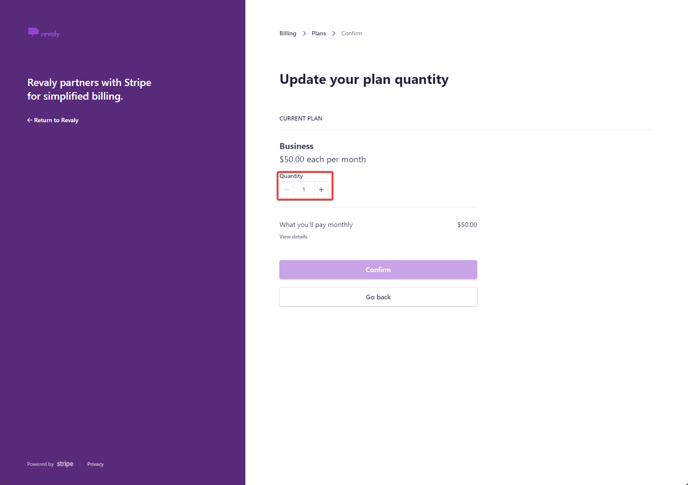Click the $50.00 monthly total amount
This screenshot has height=485, width=688.
click(467, 225)
